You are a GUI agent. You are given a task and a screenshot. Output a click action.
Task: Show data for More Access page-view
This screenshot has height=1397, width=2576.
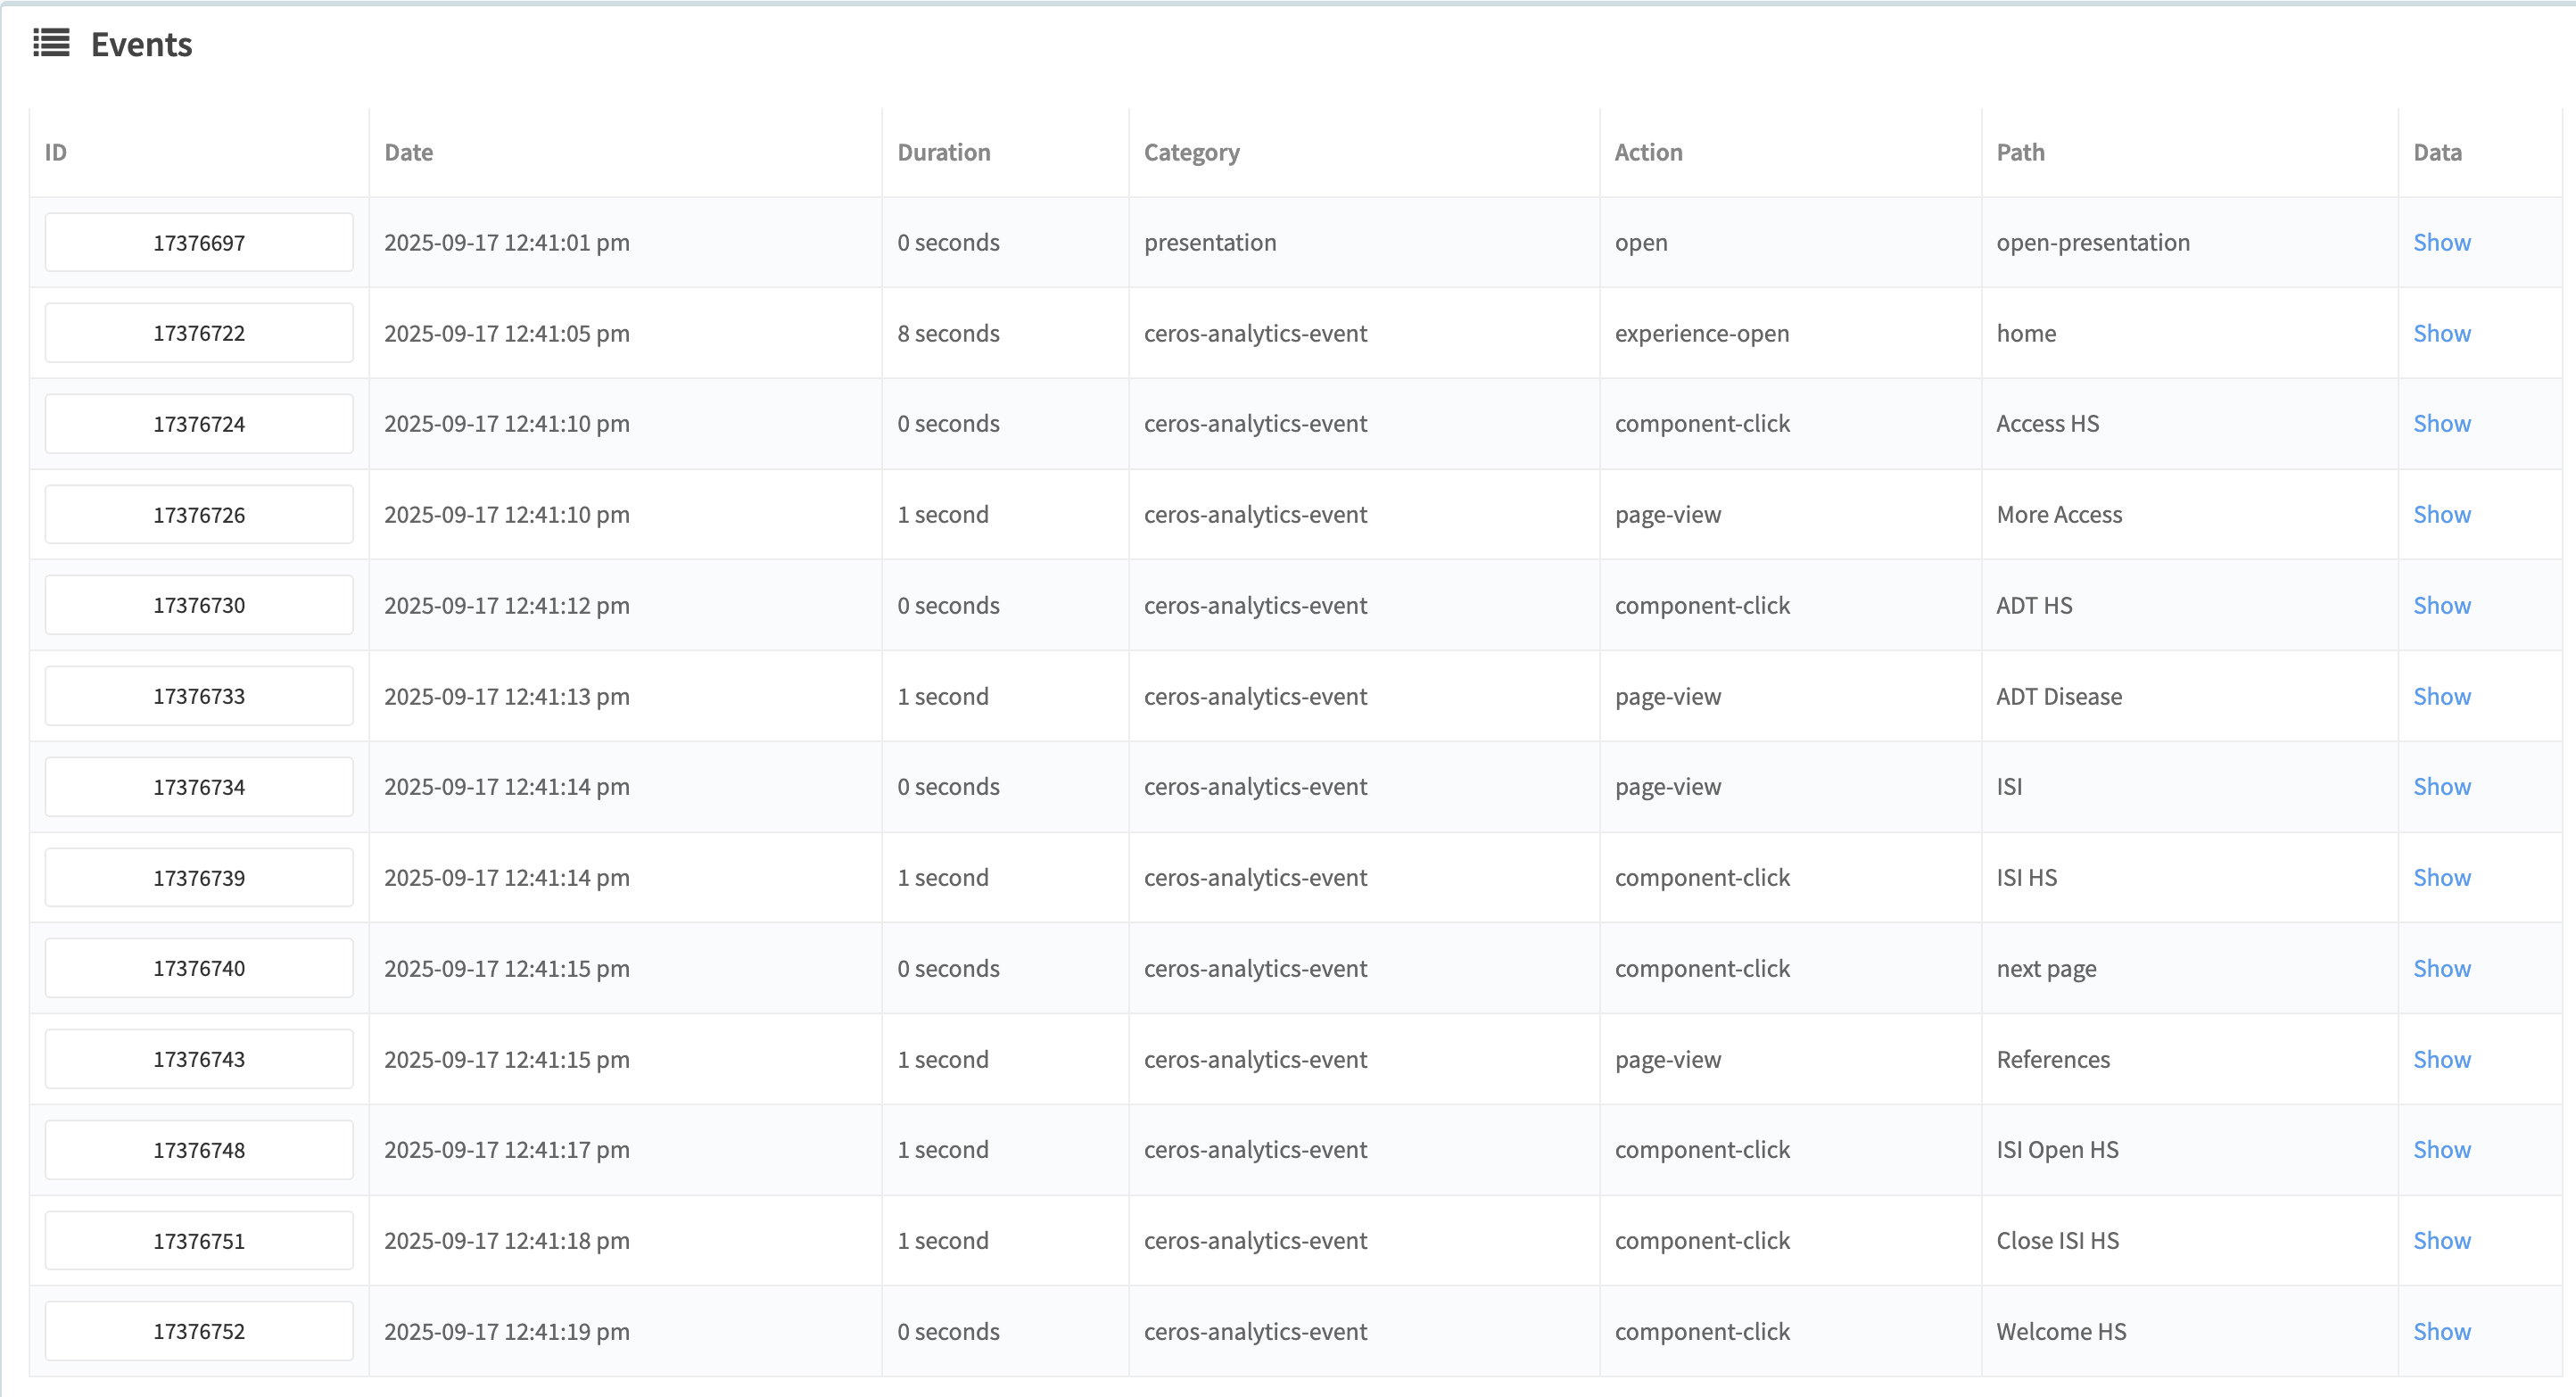tap(2441, 514)
